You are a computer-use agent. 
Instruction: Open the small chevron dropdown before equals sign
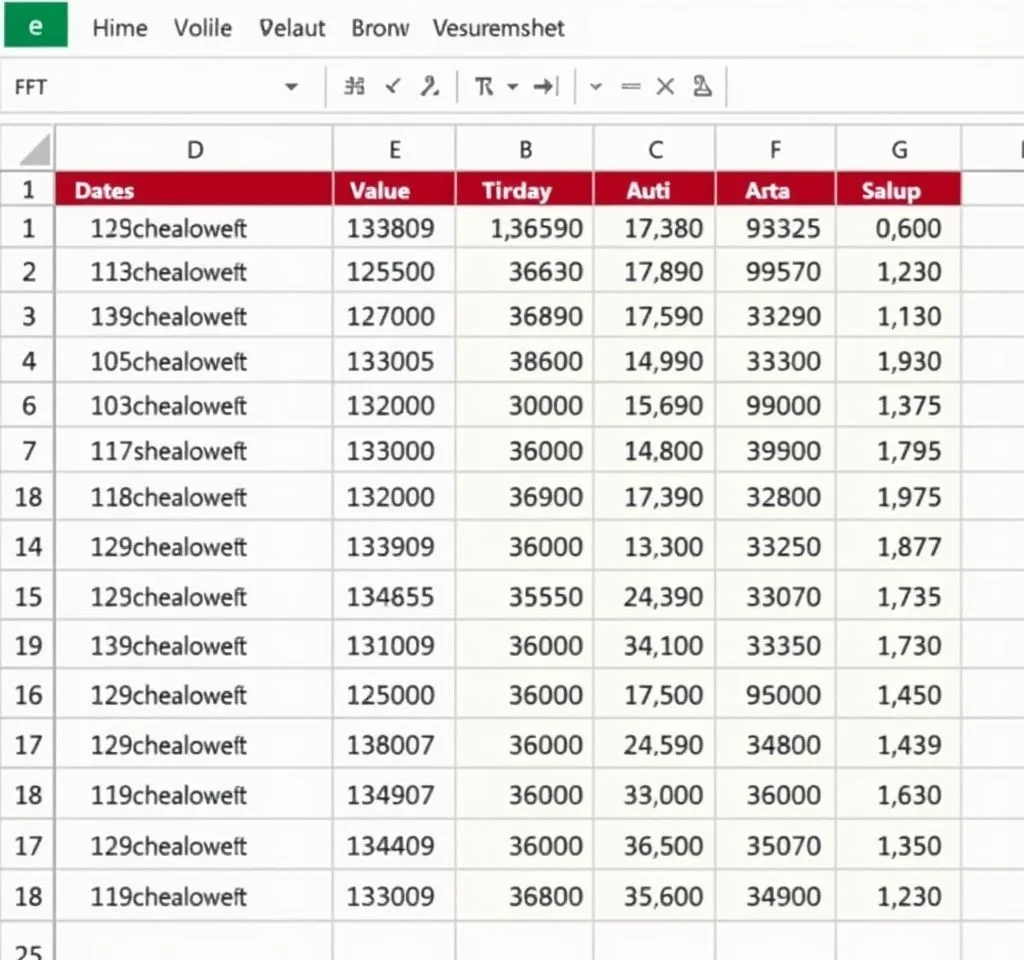(596, 87)
